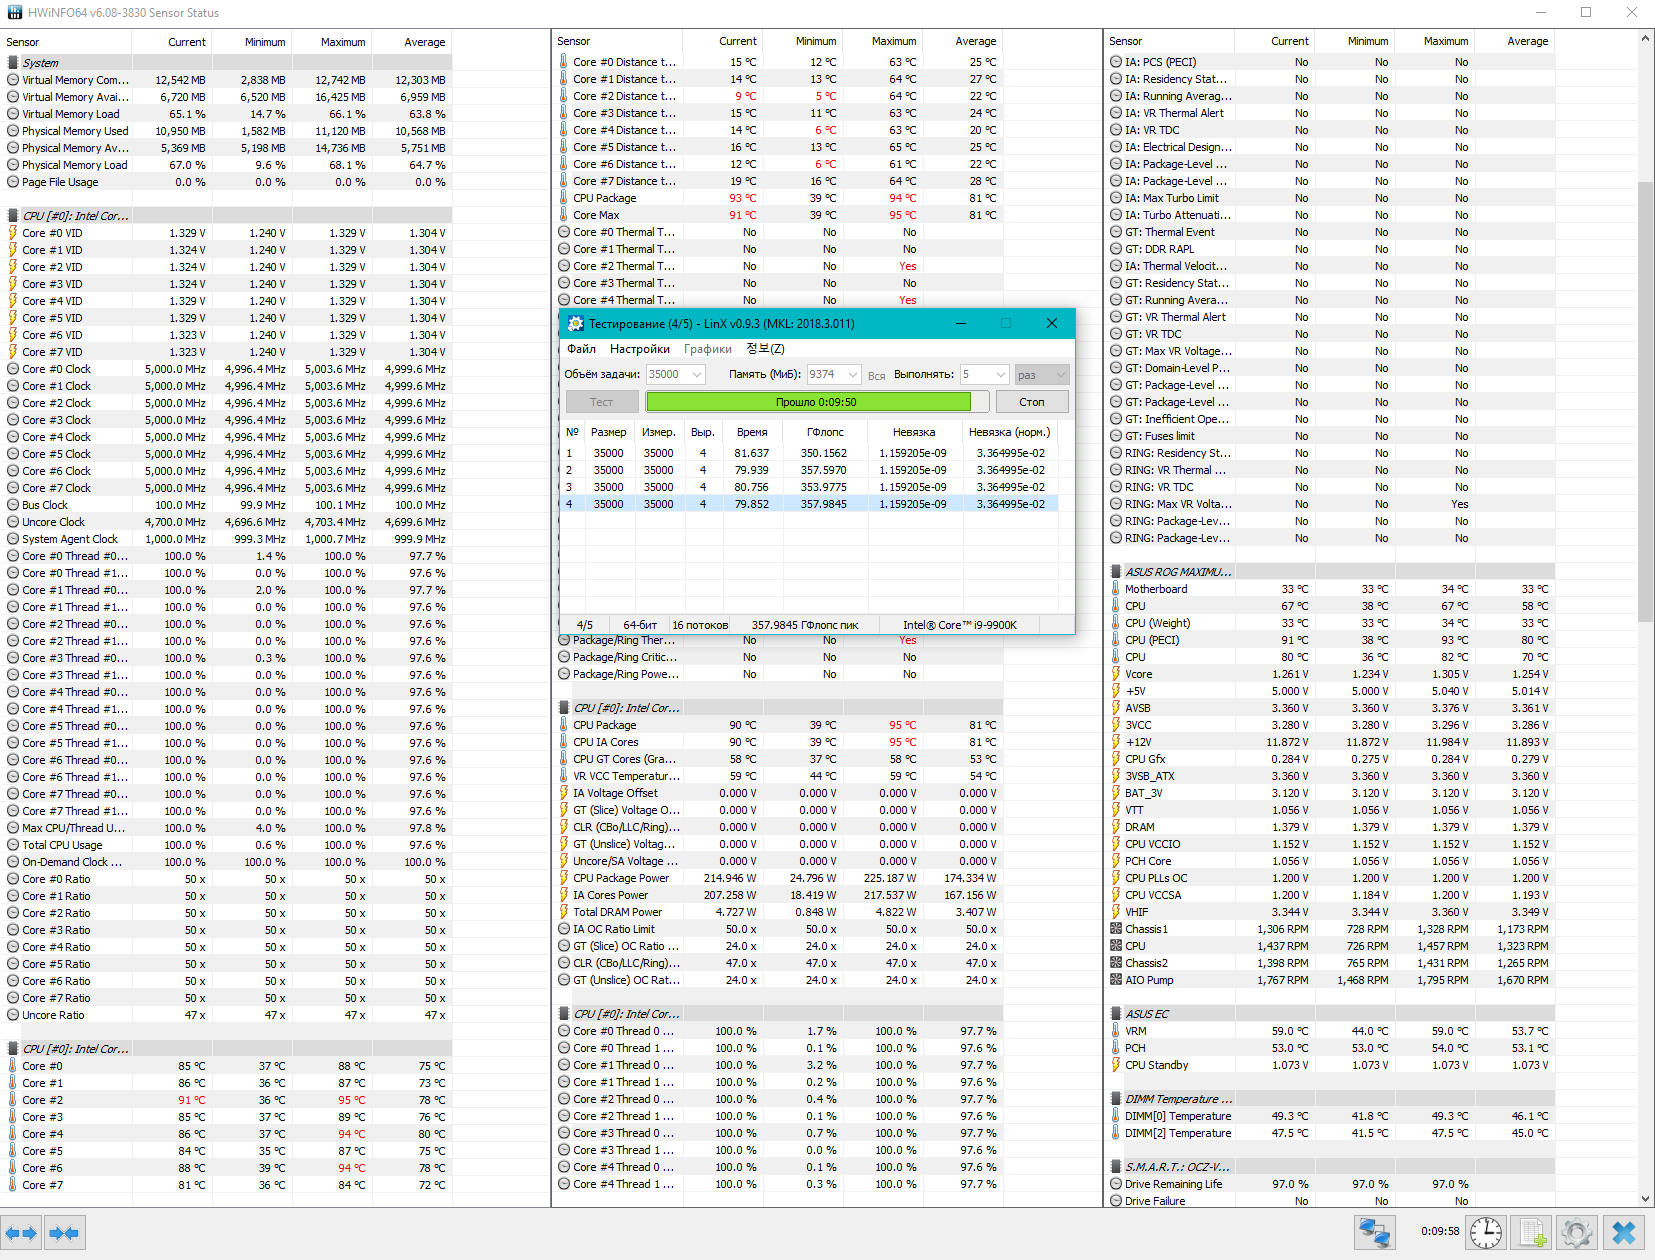The width and height of the screenshot is (1655, 1260).
Task: Click '357.9845 ГФлопс пик' in the LinX status bar
Action: point(805,625)
